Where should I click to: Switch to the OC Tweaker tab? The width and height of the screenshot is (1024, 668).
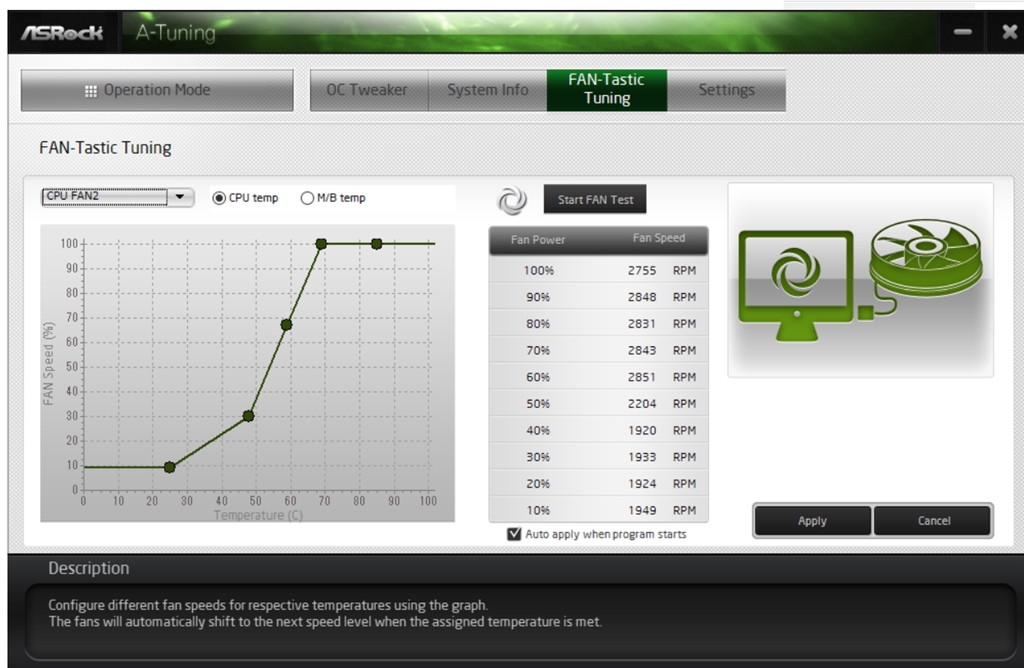[368, 90]
